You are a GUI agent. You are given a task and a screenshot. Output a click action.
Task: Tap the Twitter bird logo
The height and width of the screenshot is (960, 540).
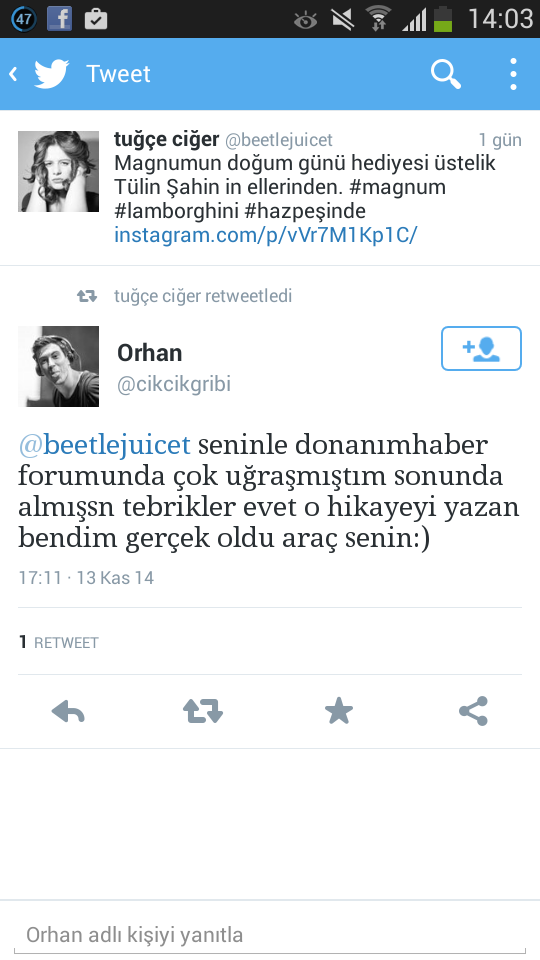pos(51,74)
